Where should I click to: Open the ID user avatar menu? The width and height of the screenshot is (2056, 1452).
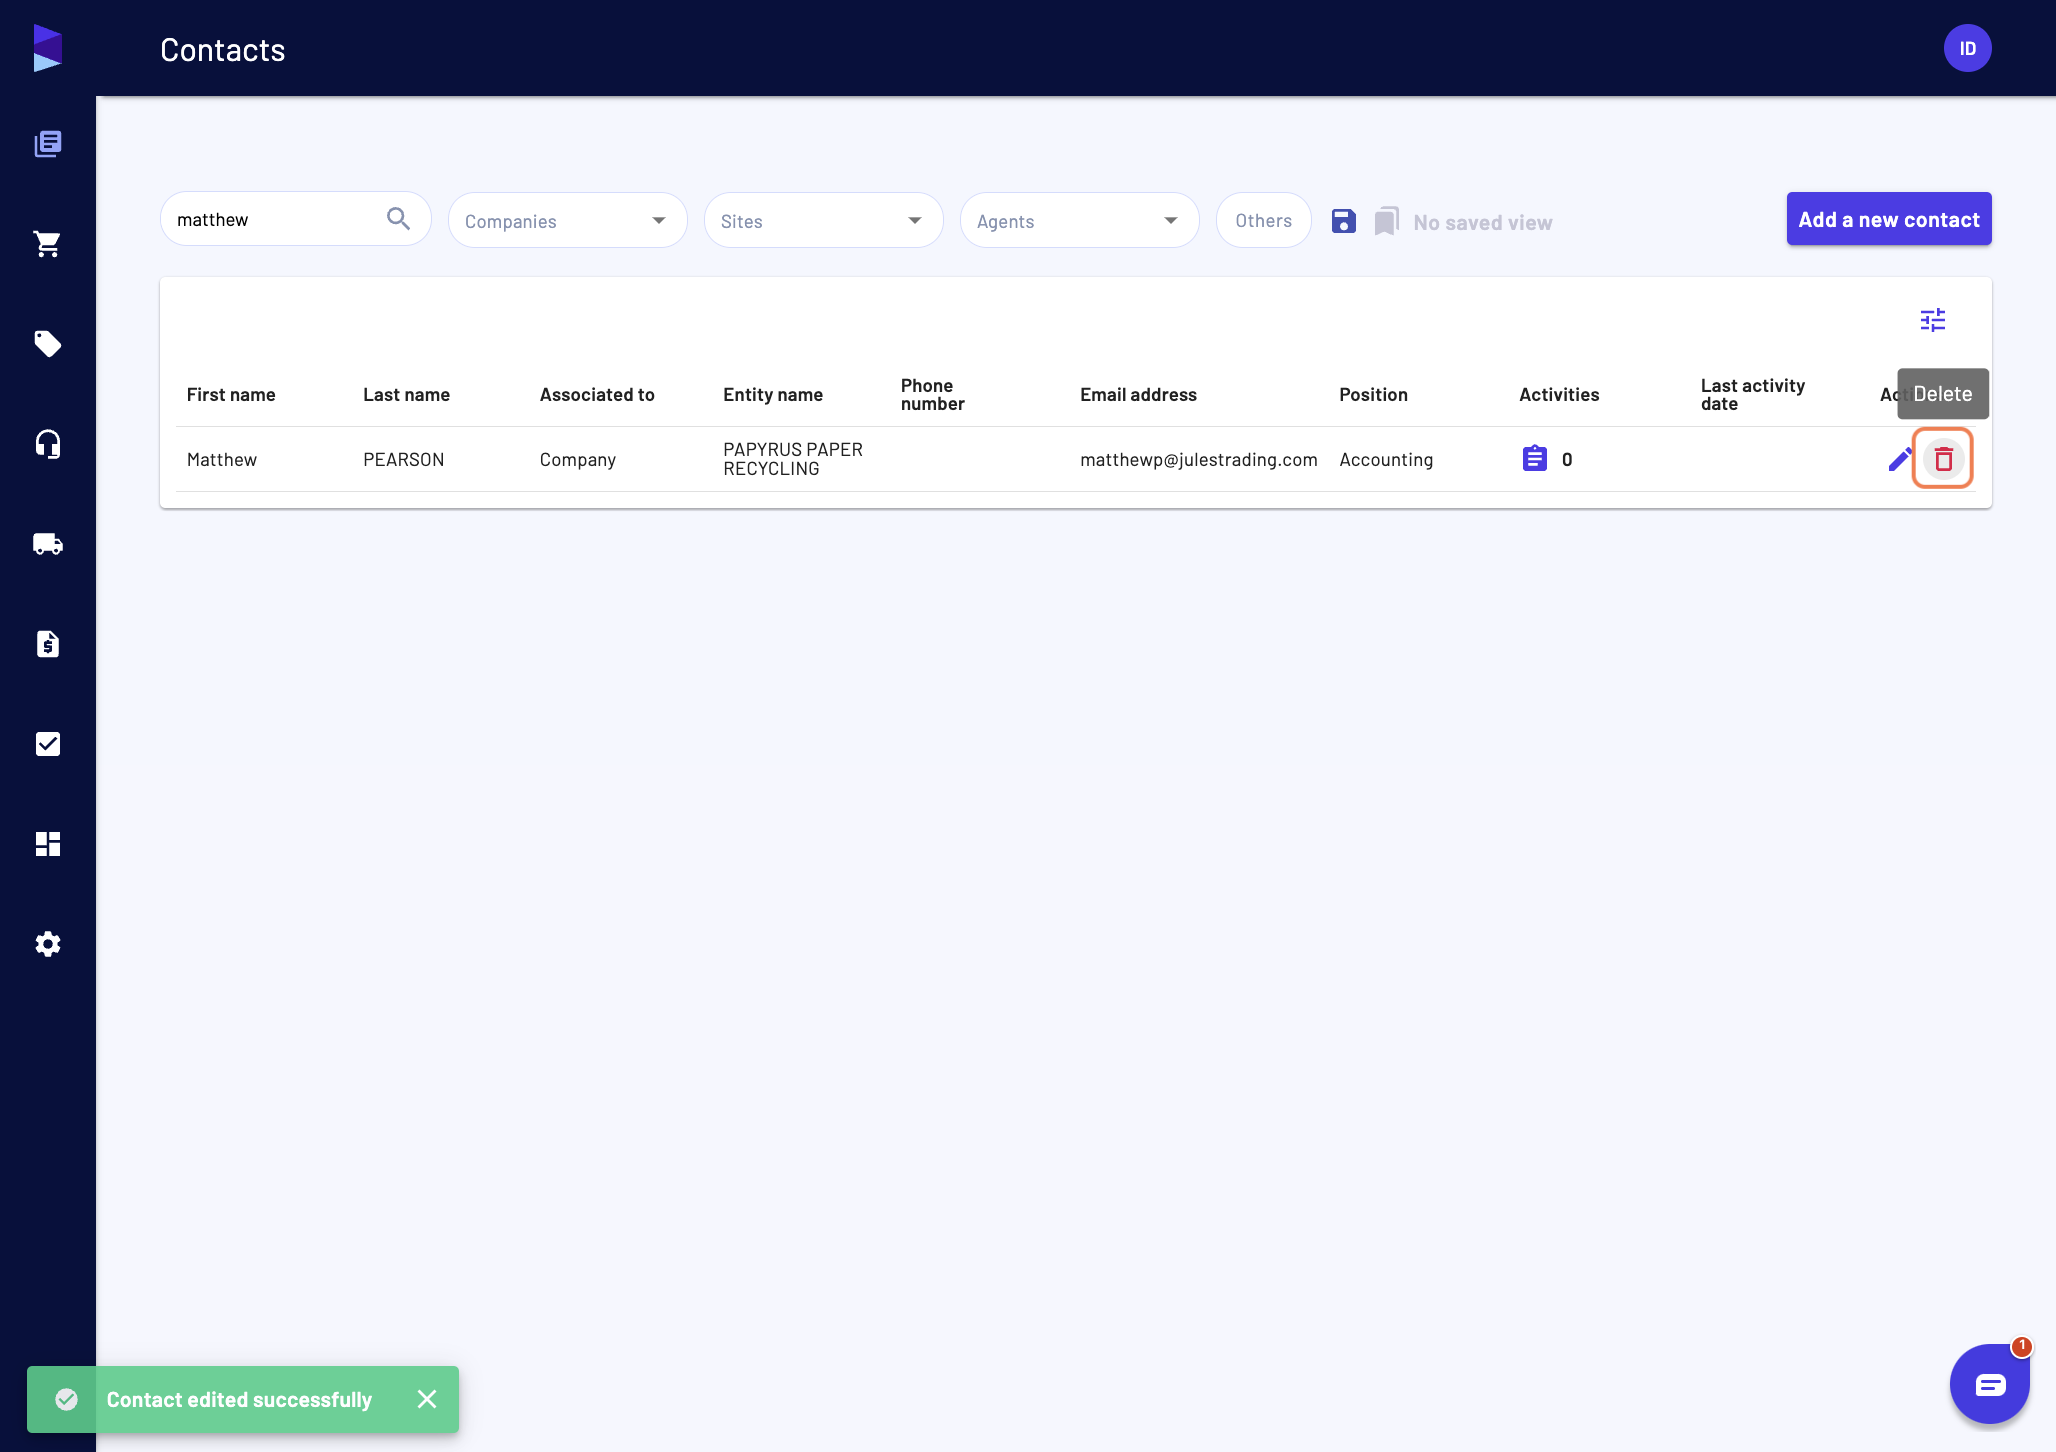coord(1968,48)
